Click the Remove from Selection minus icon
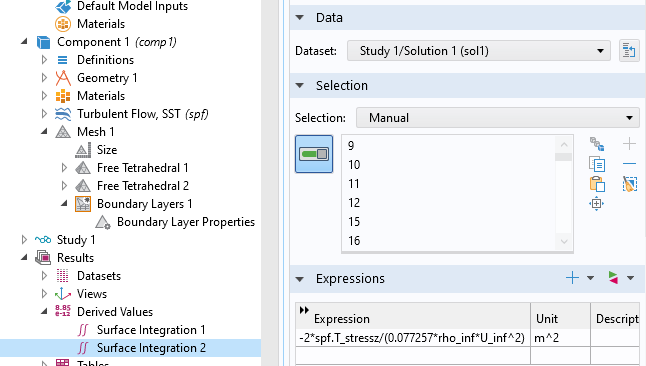Image resolution: width=646 pixels, height=366 pixels. click(630, 164)
